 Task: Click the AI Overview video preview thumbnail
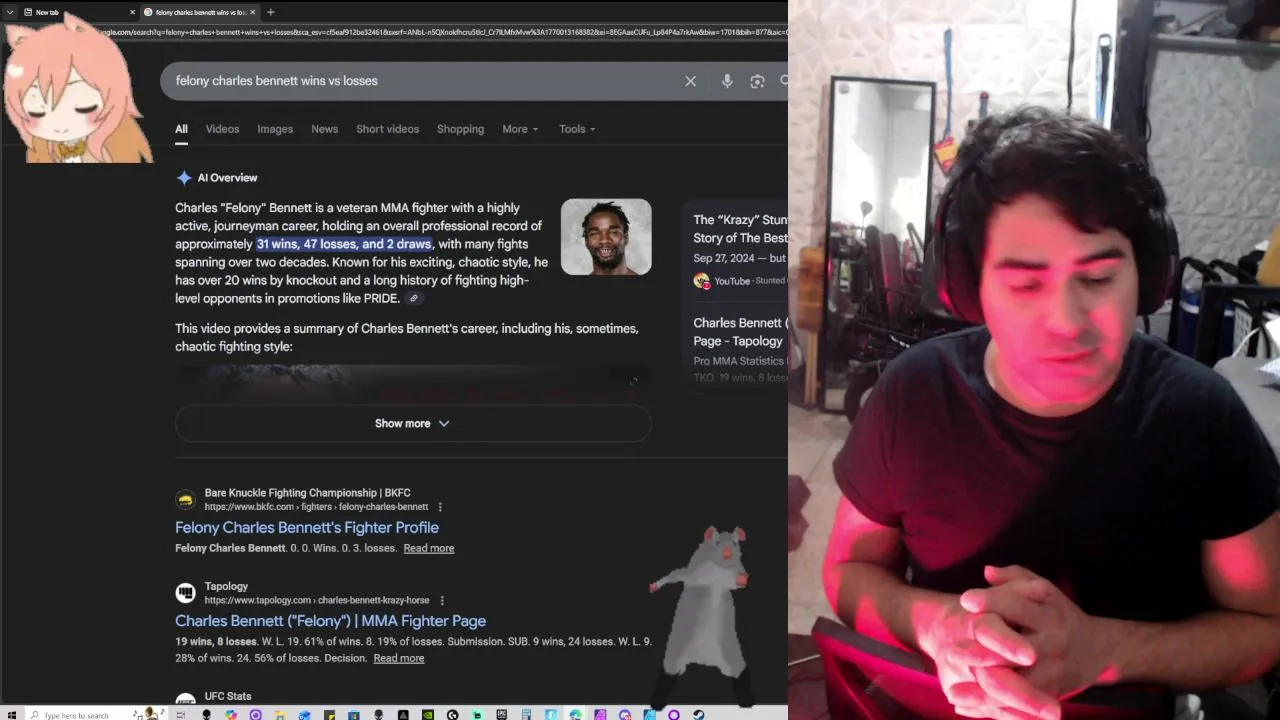(413, 383)
